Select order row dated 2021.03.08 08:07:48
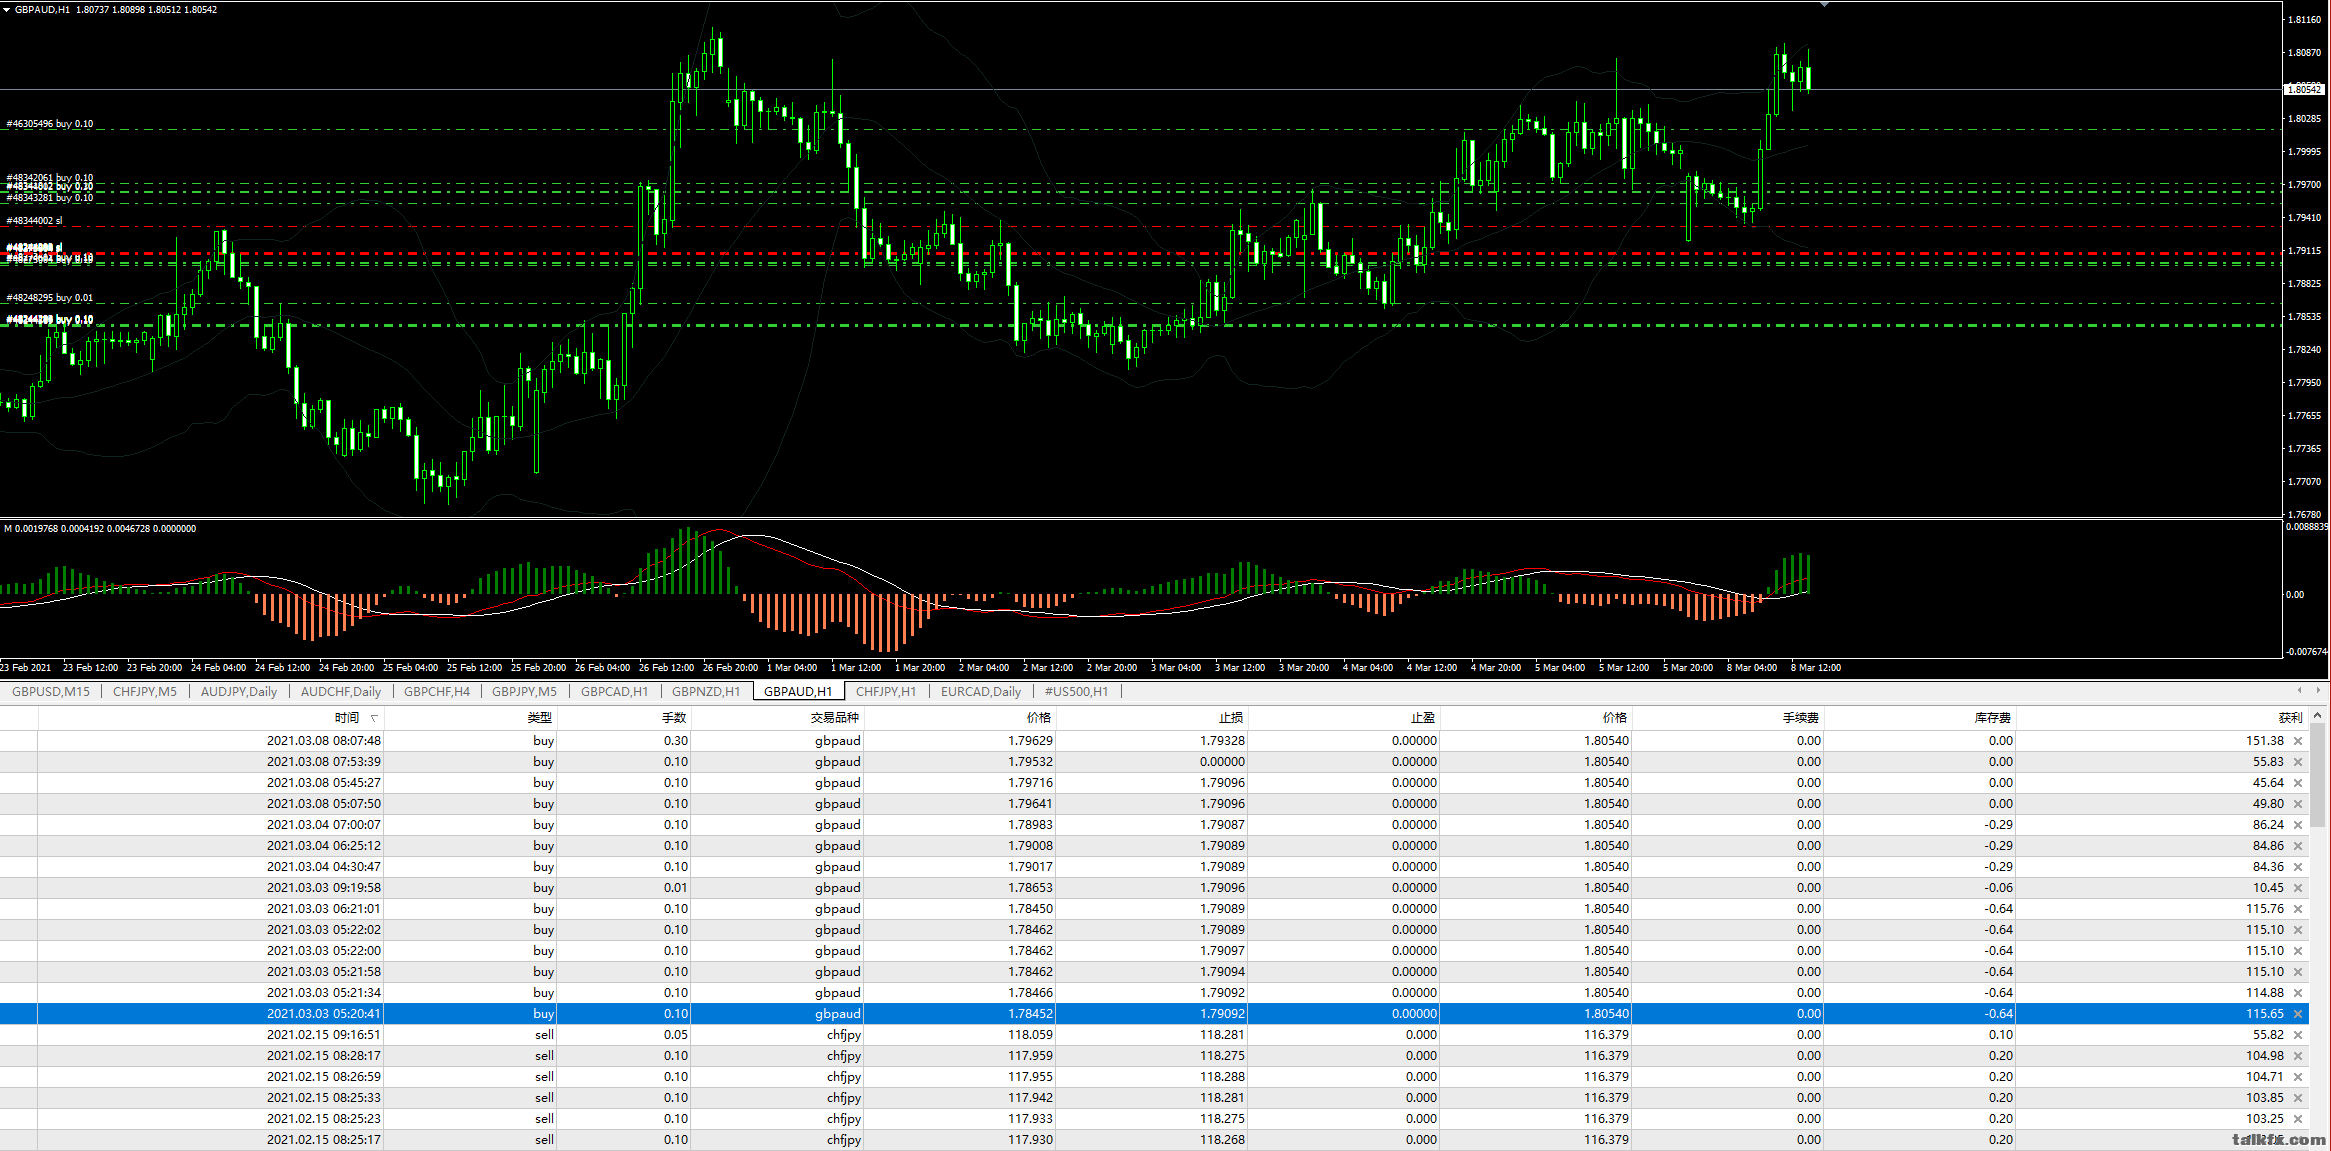Viewport: 2331px width, 1151px height. coord(1153,741)
